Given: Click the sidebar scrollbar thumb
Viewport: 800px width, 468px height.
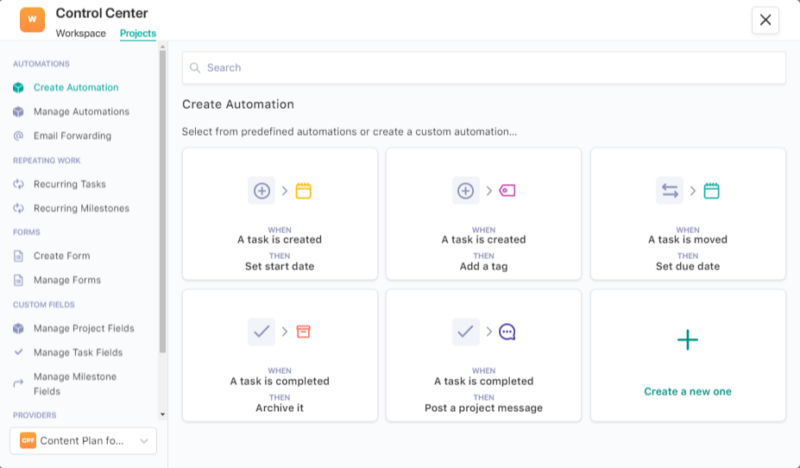Looking at the screenshot, I should point(163,201).
